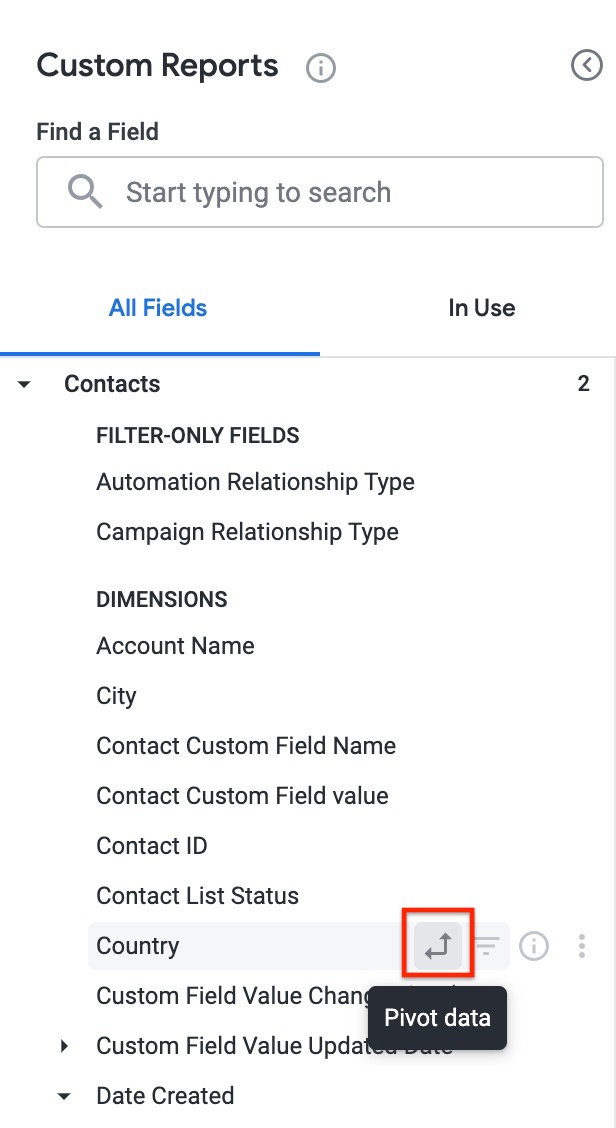
Task: Select the Contact List Status field
Action: [197, 896]
